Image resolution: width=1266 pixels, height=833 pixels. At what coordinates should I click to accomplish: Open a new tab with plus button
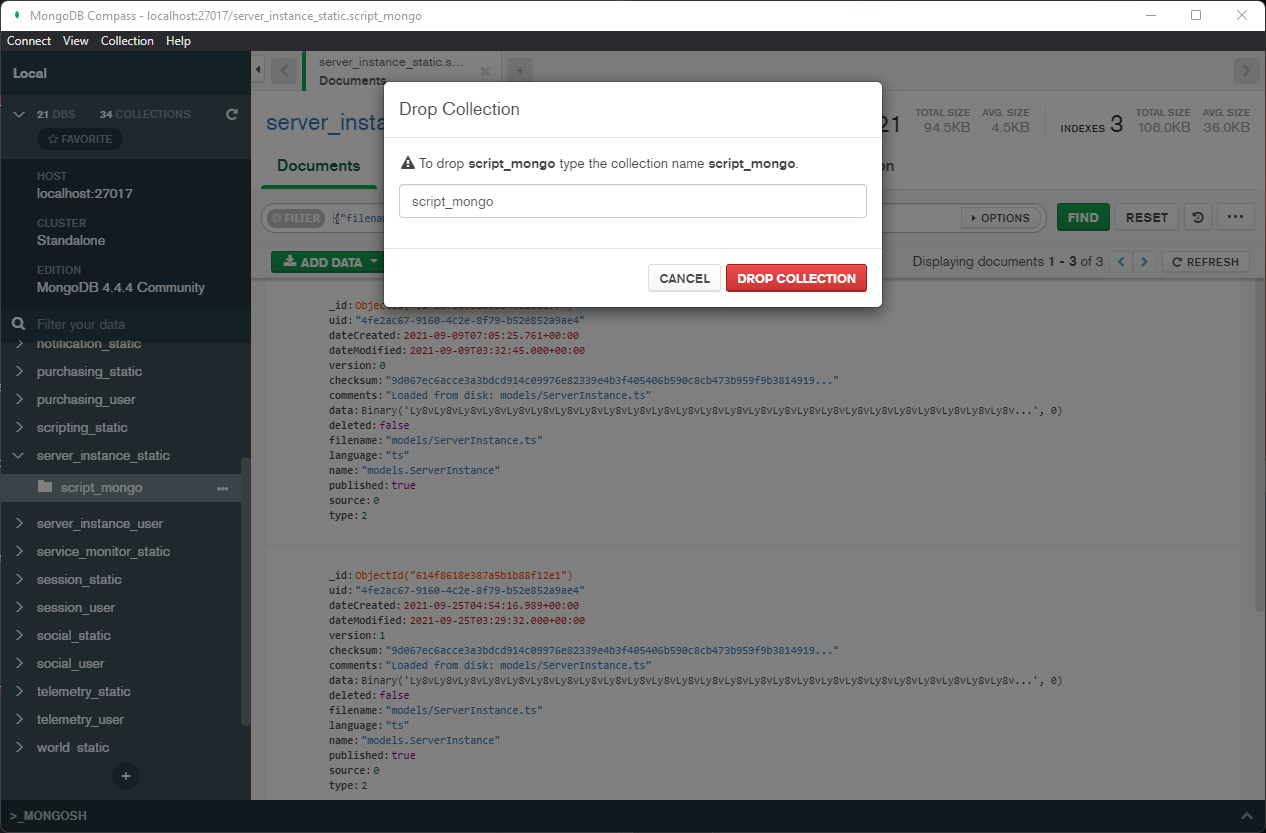pos(520,70)
